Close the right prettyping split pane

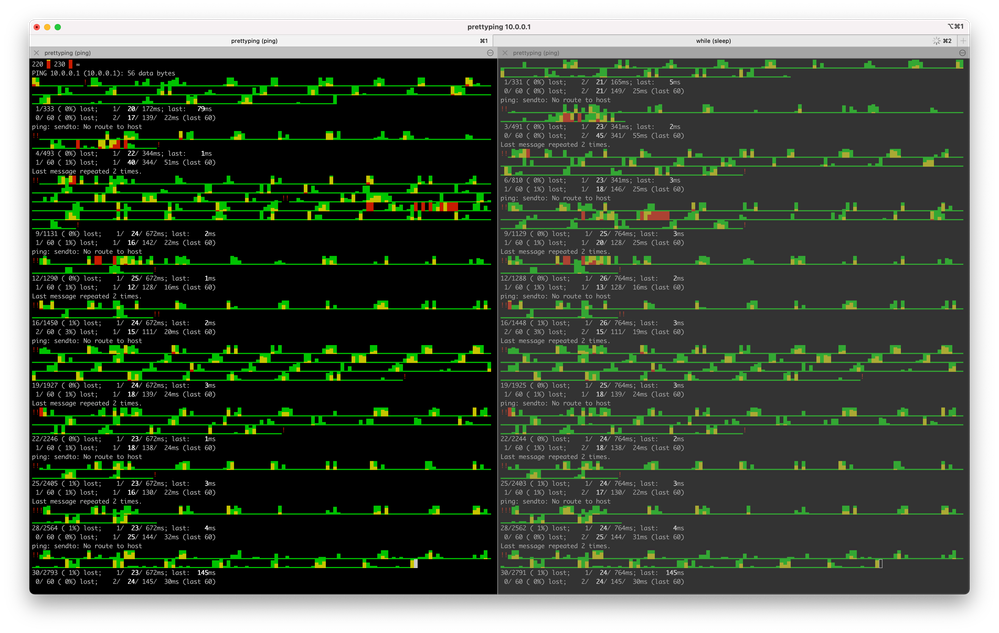(504, 52)
